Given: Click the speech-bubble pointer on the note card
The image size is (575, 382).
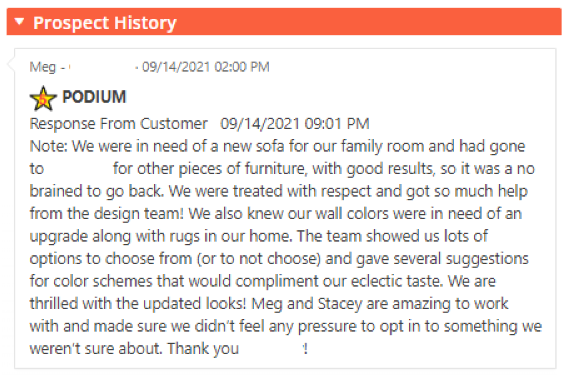Looking at the screenshot, I should [11, 64].
